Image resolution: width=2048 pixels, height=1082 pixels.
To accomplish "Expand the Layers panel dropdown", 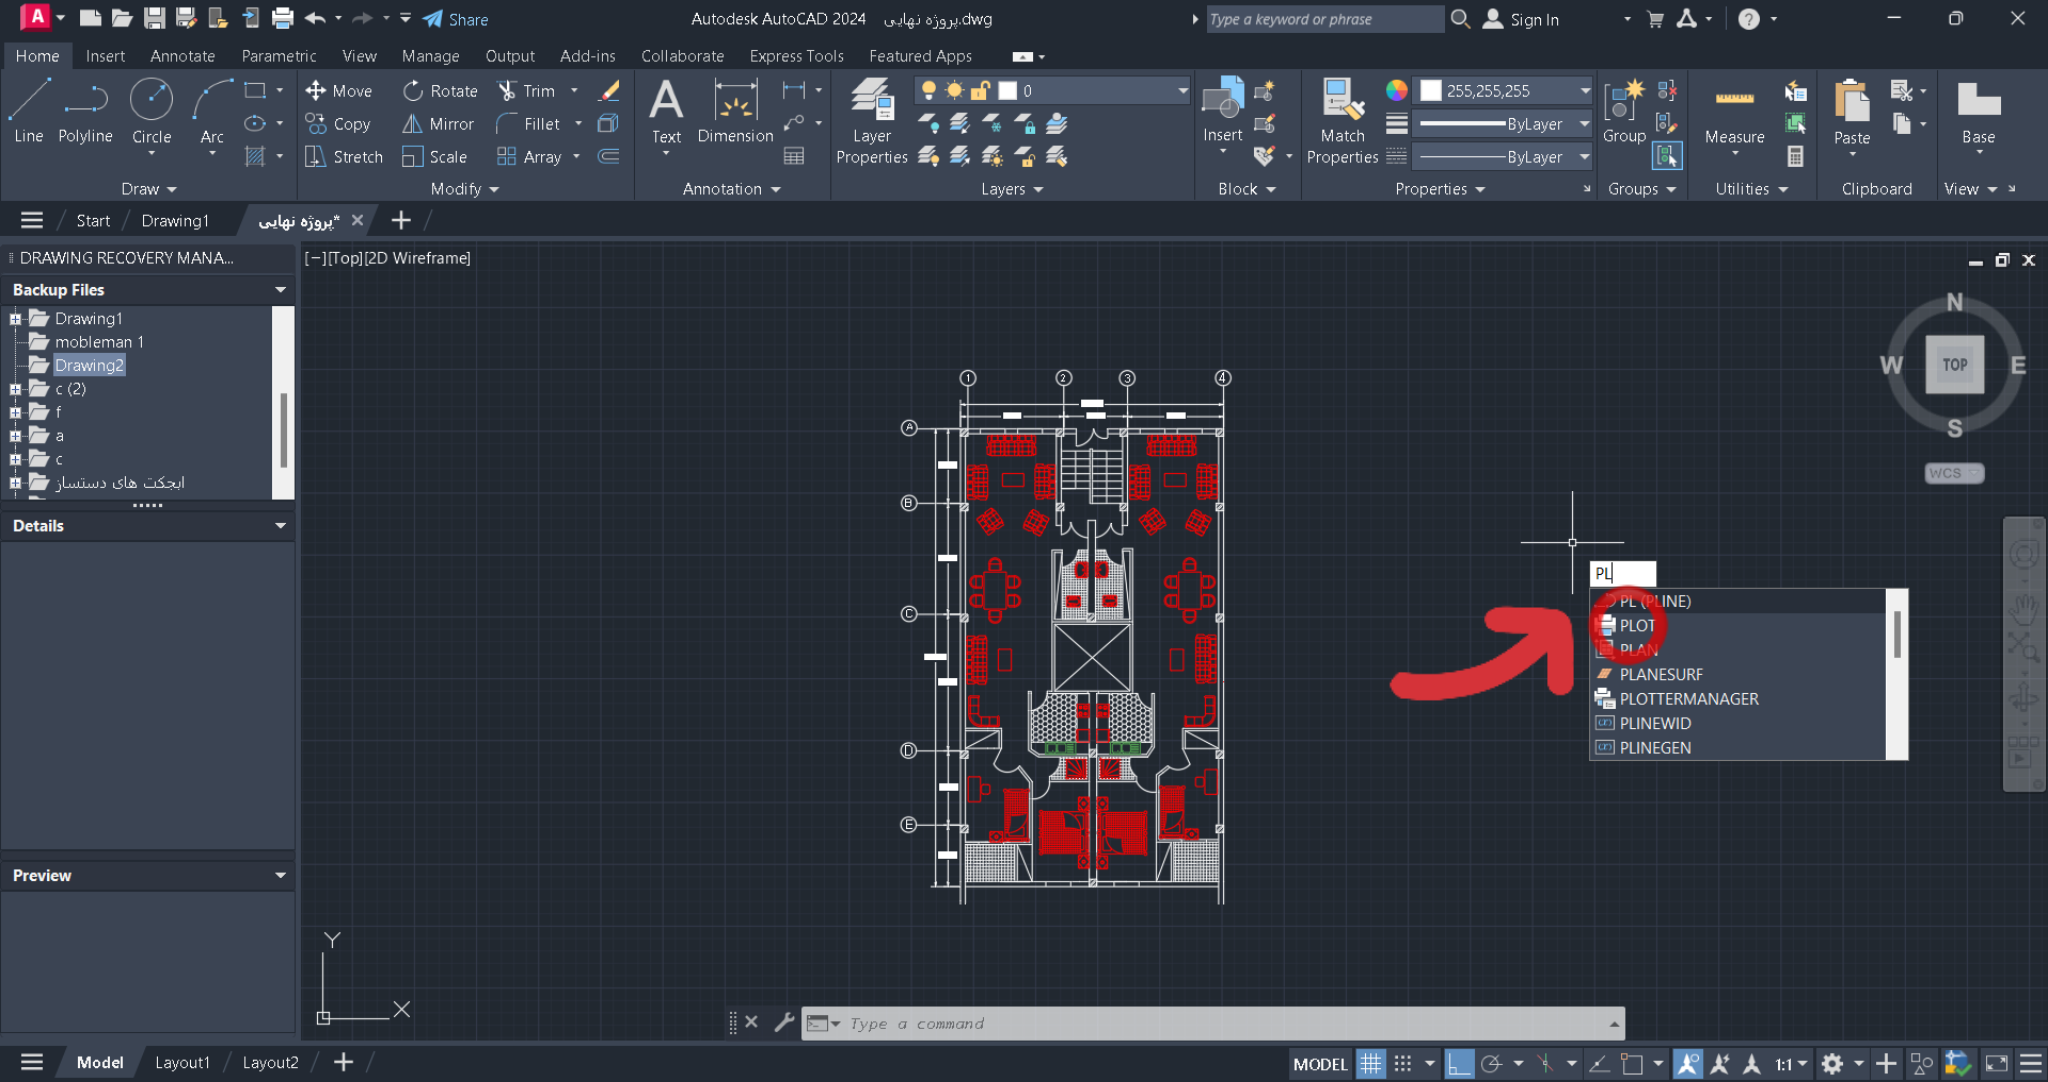I will pyautogui.click(x=1012, y=189).
